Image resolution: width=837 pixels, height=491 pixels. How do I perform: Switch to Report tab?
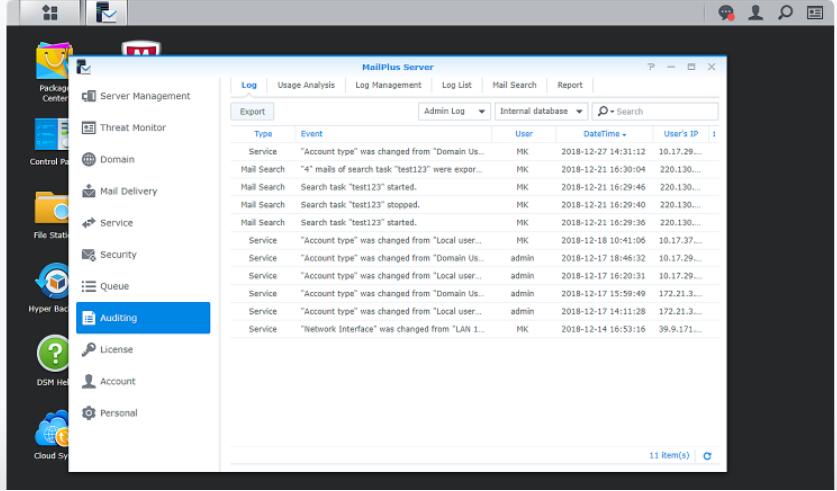pyautogui.click(x=570, y=85)
